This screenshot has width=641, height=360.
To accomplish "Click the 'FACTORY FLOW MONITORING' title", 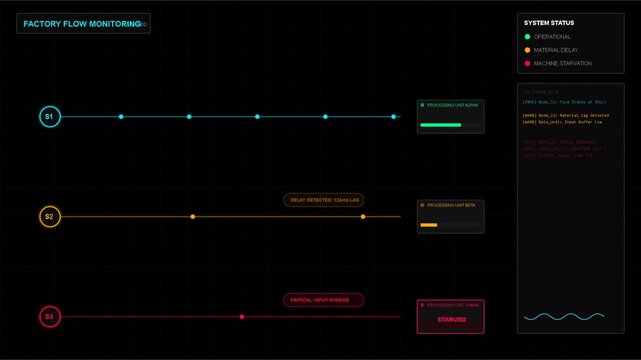I will (82, 24).
